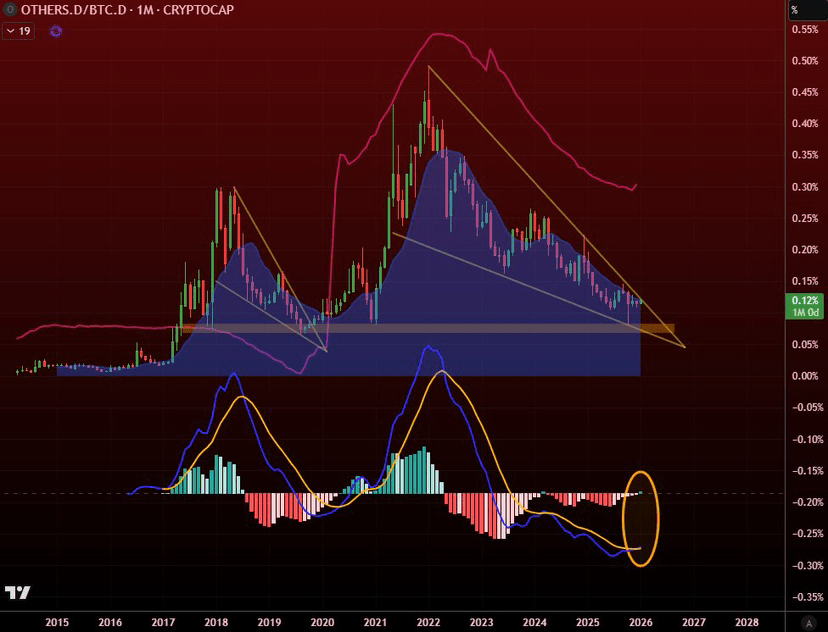Click the '1M 0d' bar countdown label
This screenshot has width=828, height=632.
click(805, 313)
